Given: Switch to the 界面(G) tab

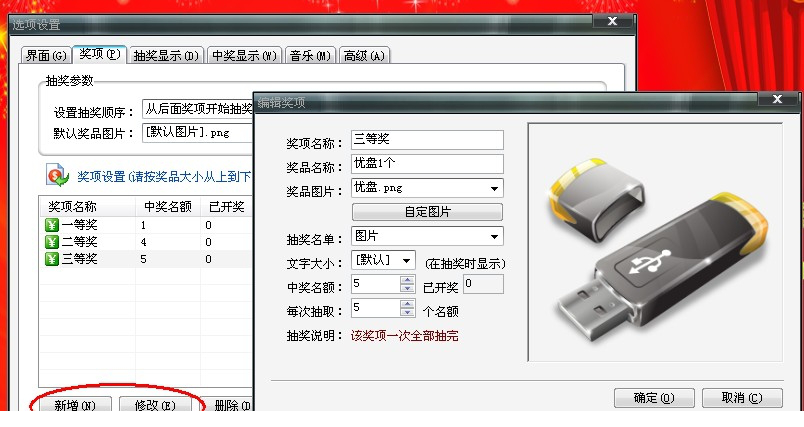Looking at the screenshot, I should coord(46,55).
